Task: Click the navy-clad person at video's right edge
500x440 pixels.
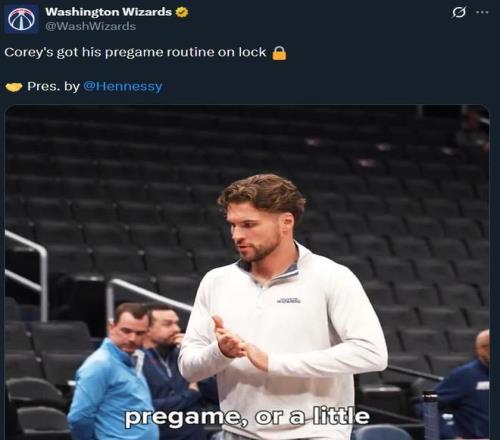Action: [x=463, y=383]
